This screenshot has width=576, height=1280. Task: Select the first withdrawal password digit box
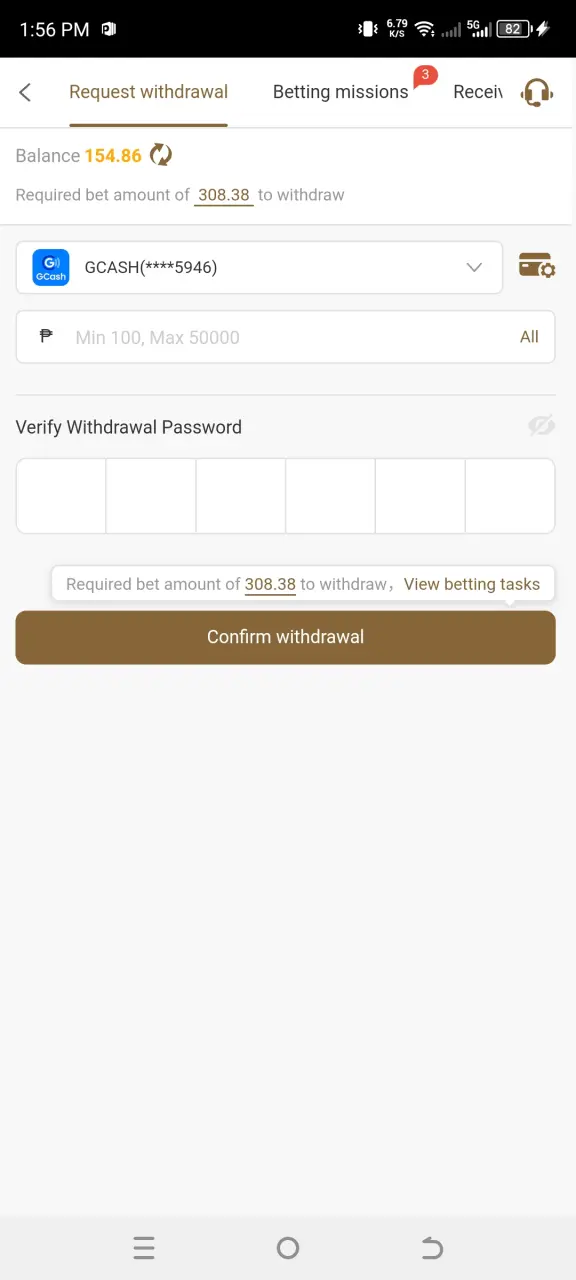(x=61, y=496)
